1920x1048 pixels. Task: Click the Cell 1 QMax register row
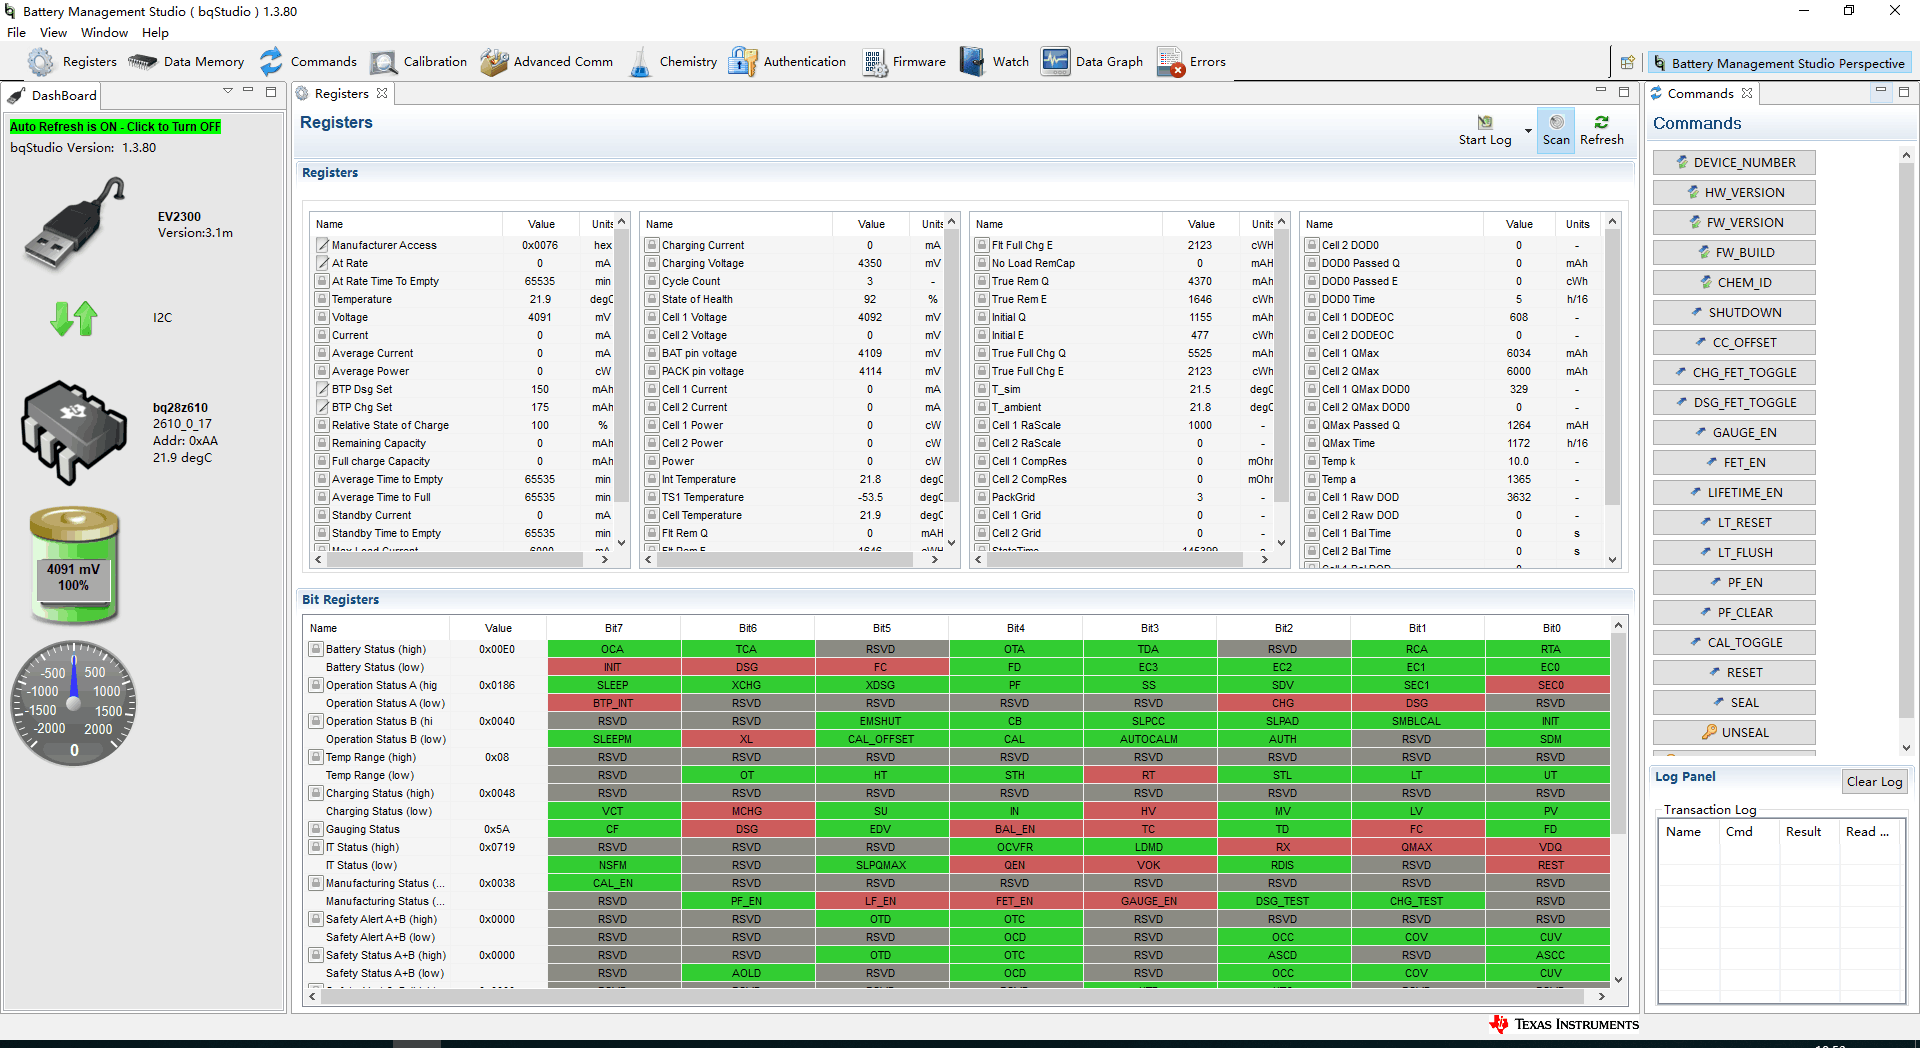[x=1453, y=354]
